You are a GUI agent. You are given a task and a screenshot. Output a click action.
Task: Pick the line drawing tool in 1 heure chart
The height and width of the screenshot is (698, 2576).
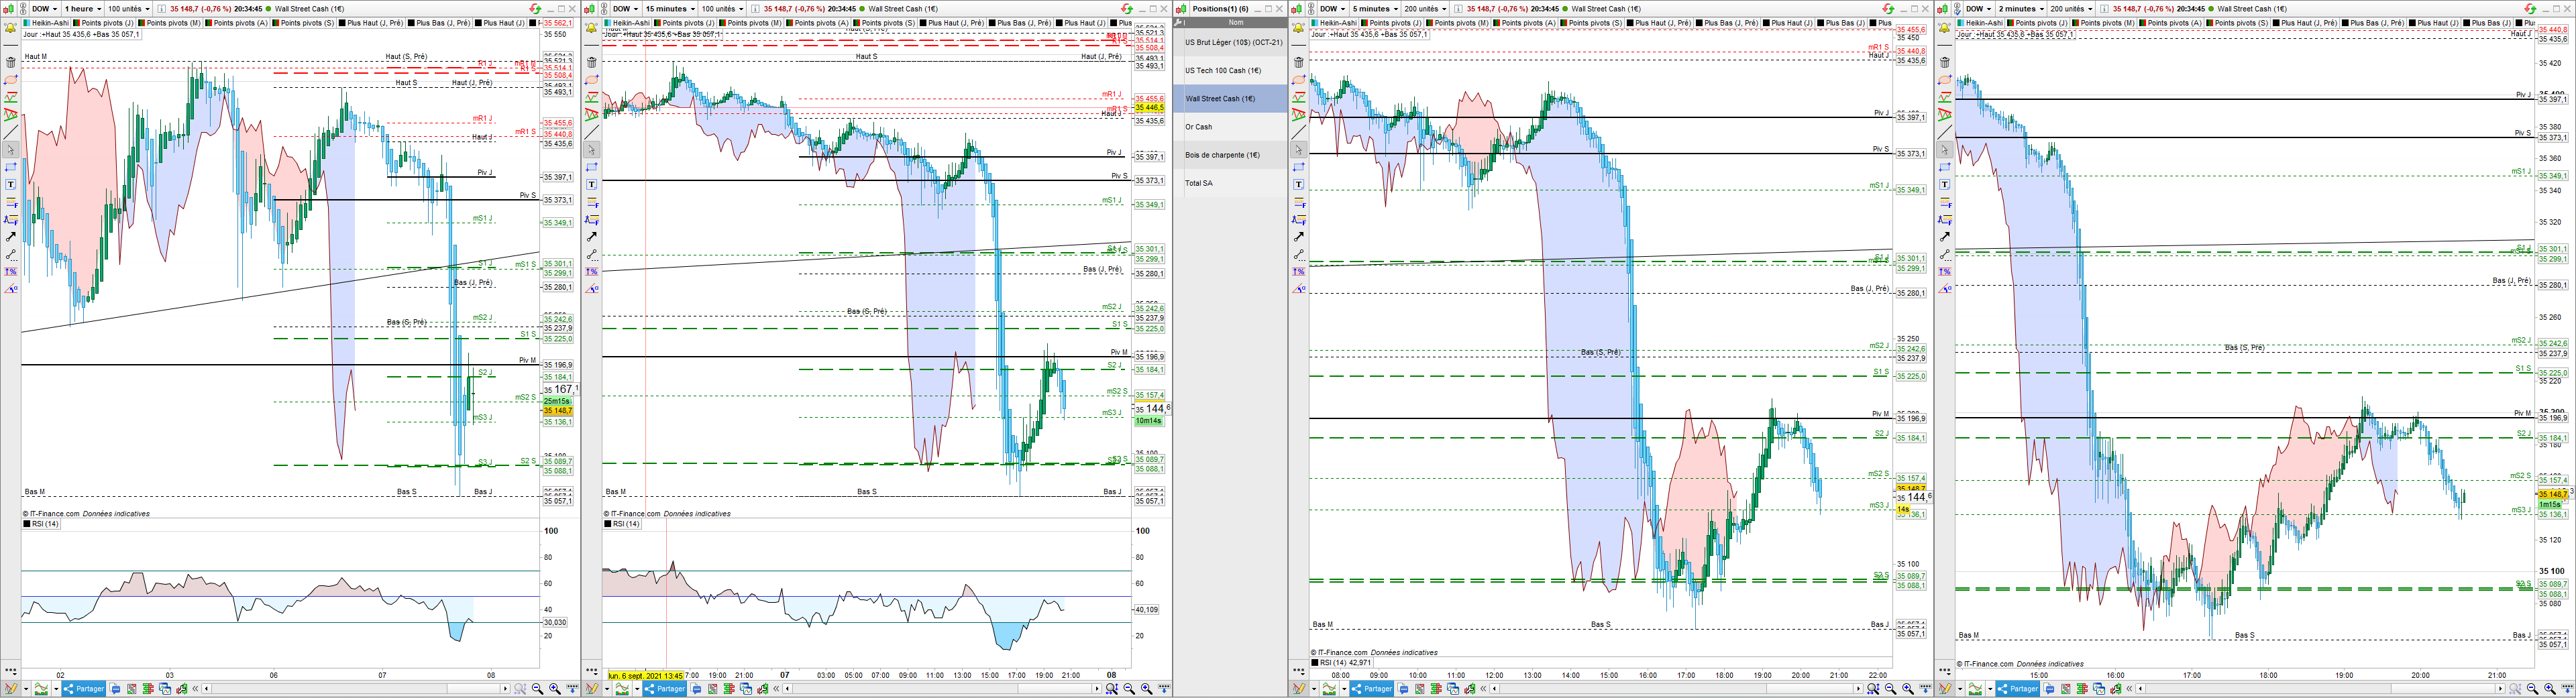[x=11, y=132]
